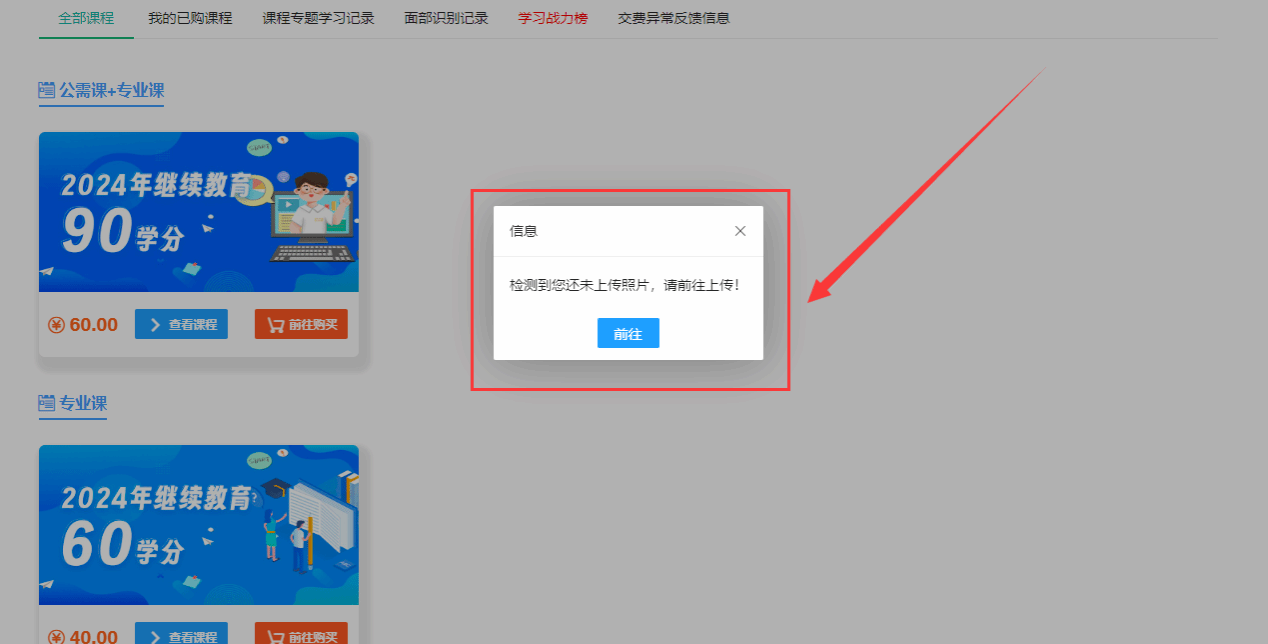
Task: View the 交费异常反馈信息 tab
Action: (673, 18)
